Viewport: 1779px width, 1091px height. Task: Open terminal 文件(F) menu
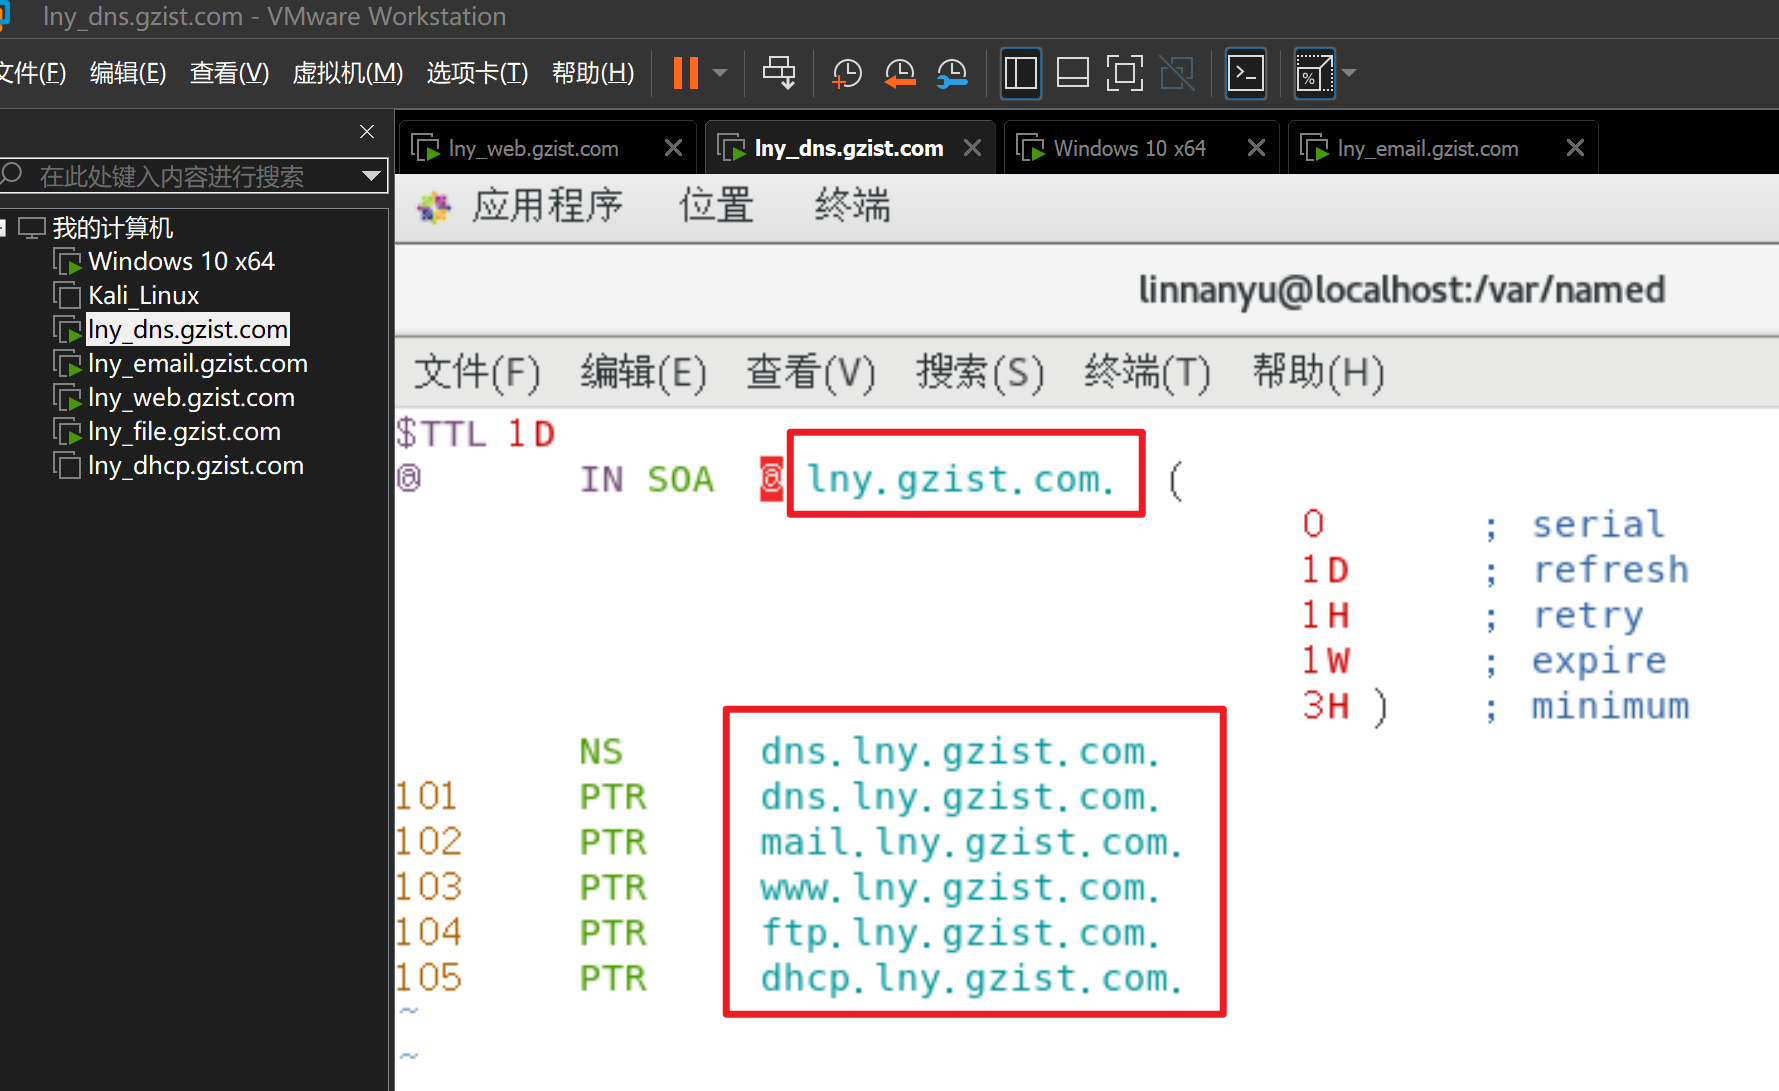pyautogui.click(x=477, y=372)
